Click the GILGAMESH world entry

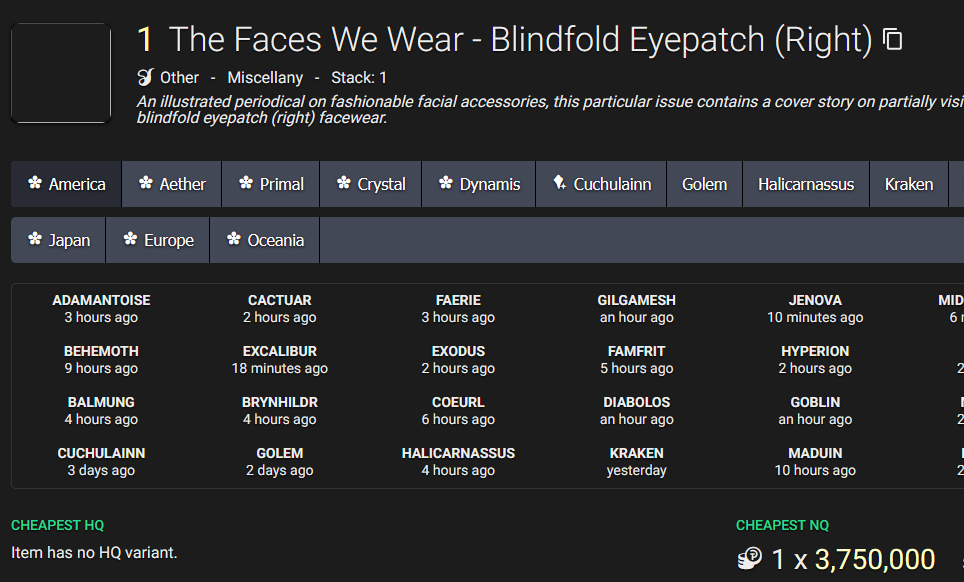(636, 309)
